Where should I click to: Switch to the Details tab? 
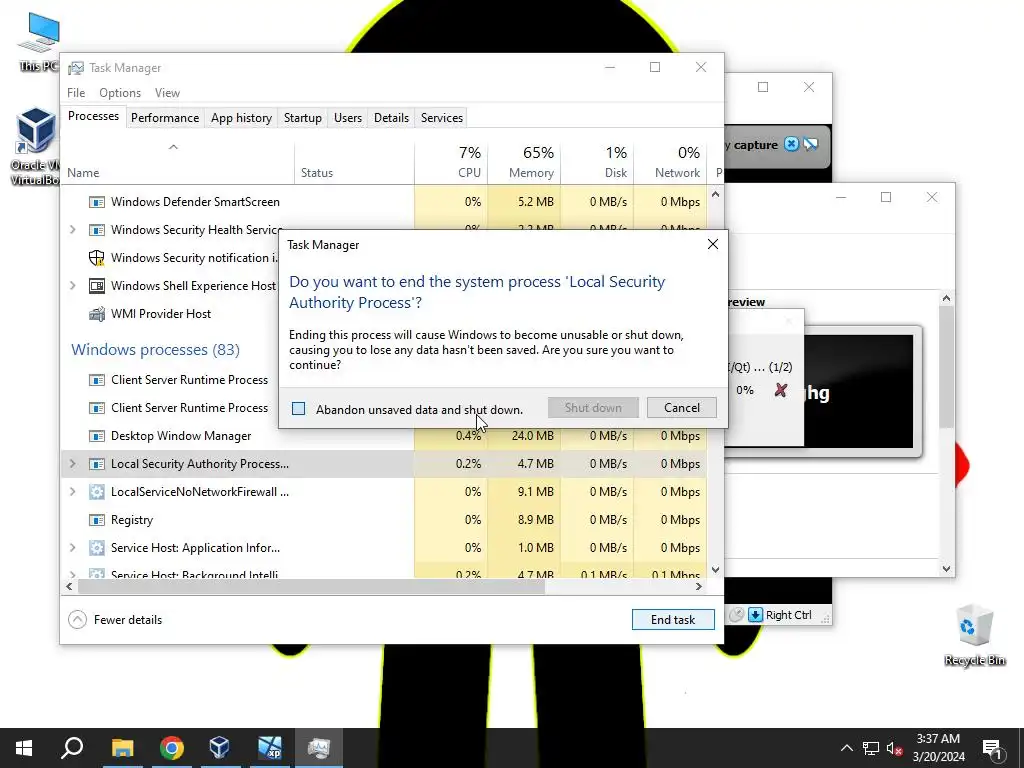tap(391, 118)
